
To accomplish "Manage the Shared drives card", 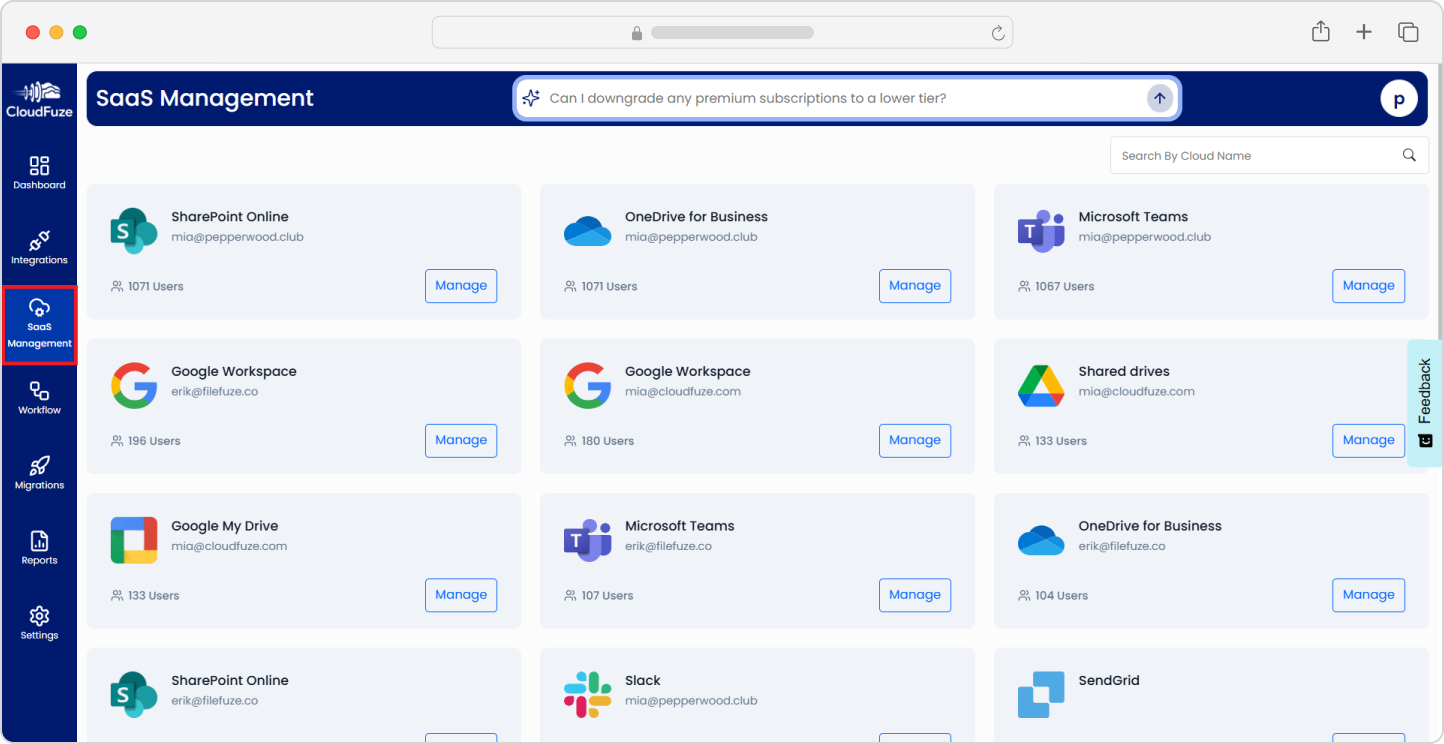I will click(1368, 441).
